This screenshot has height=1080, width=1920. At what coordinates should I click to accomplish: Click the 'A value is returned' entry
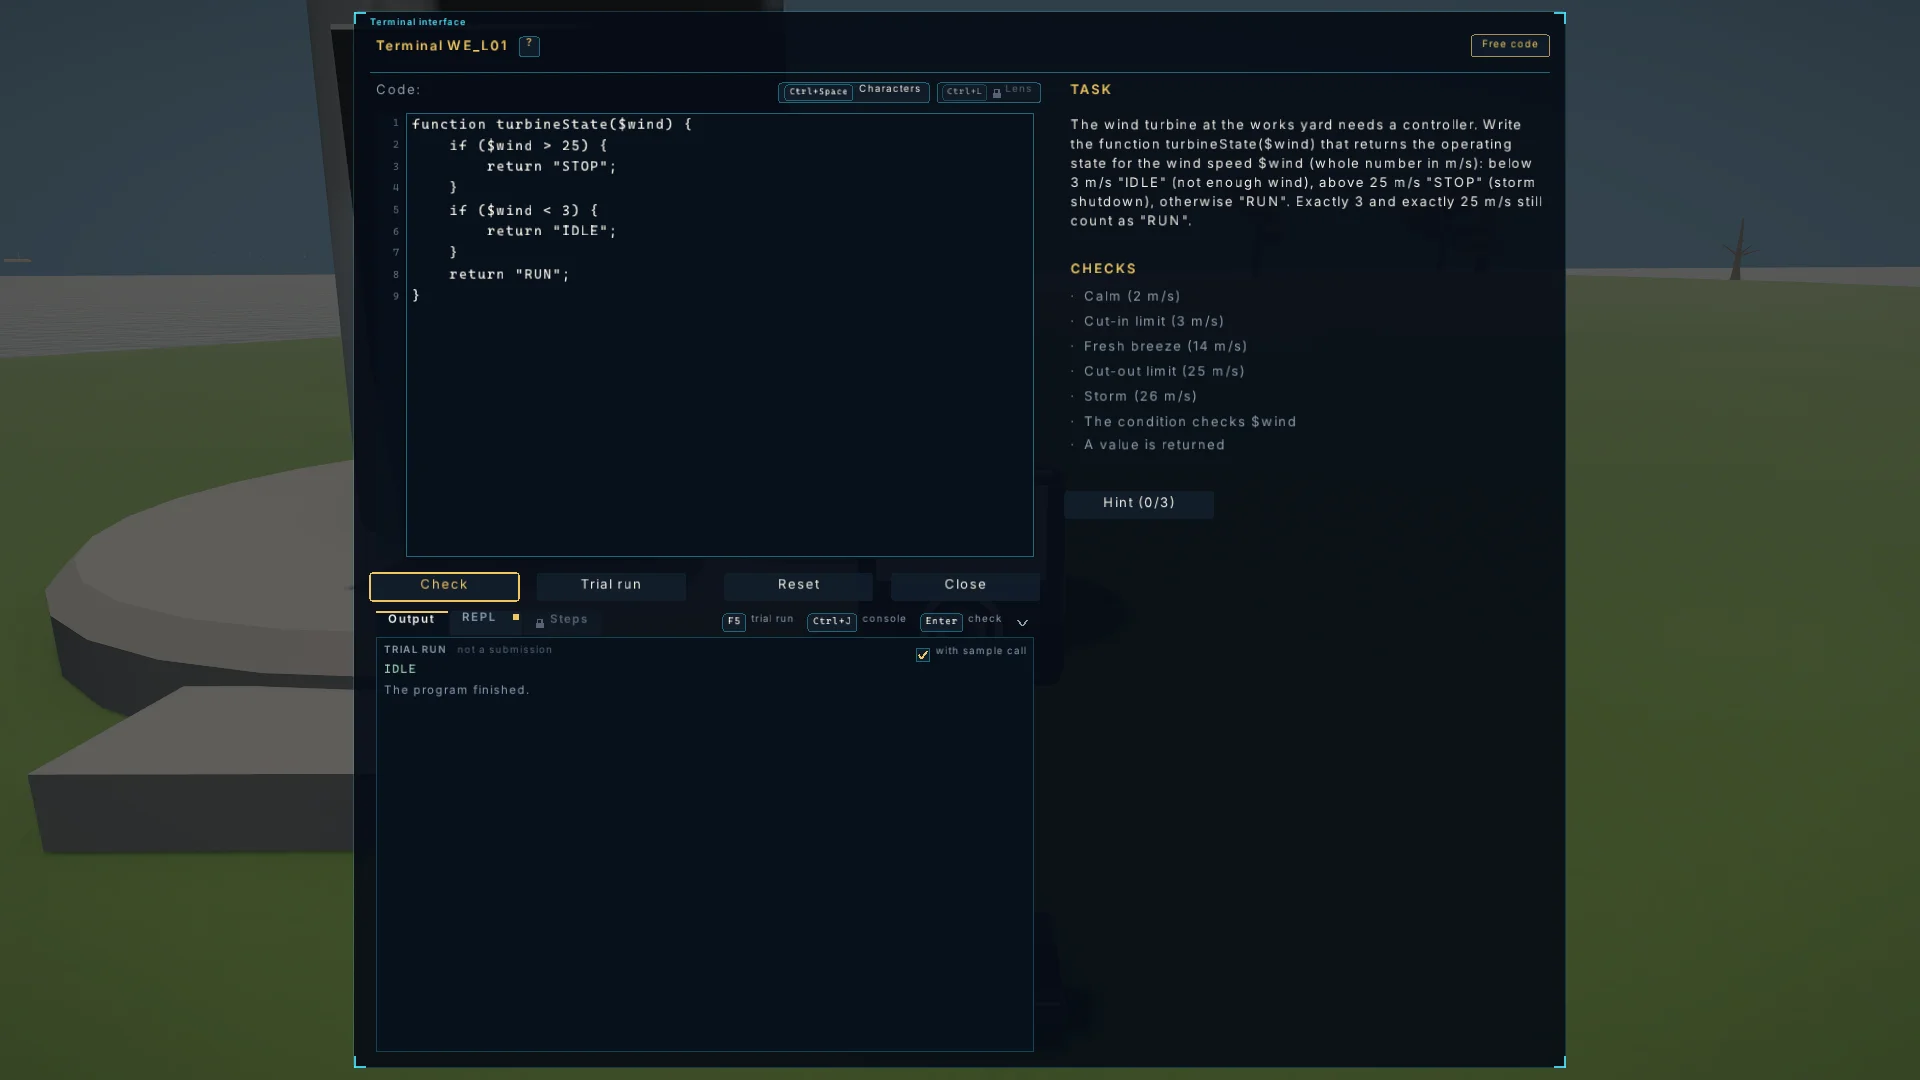(x=1154, y=446)
